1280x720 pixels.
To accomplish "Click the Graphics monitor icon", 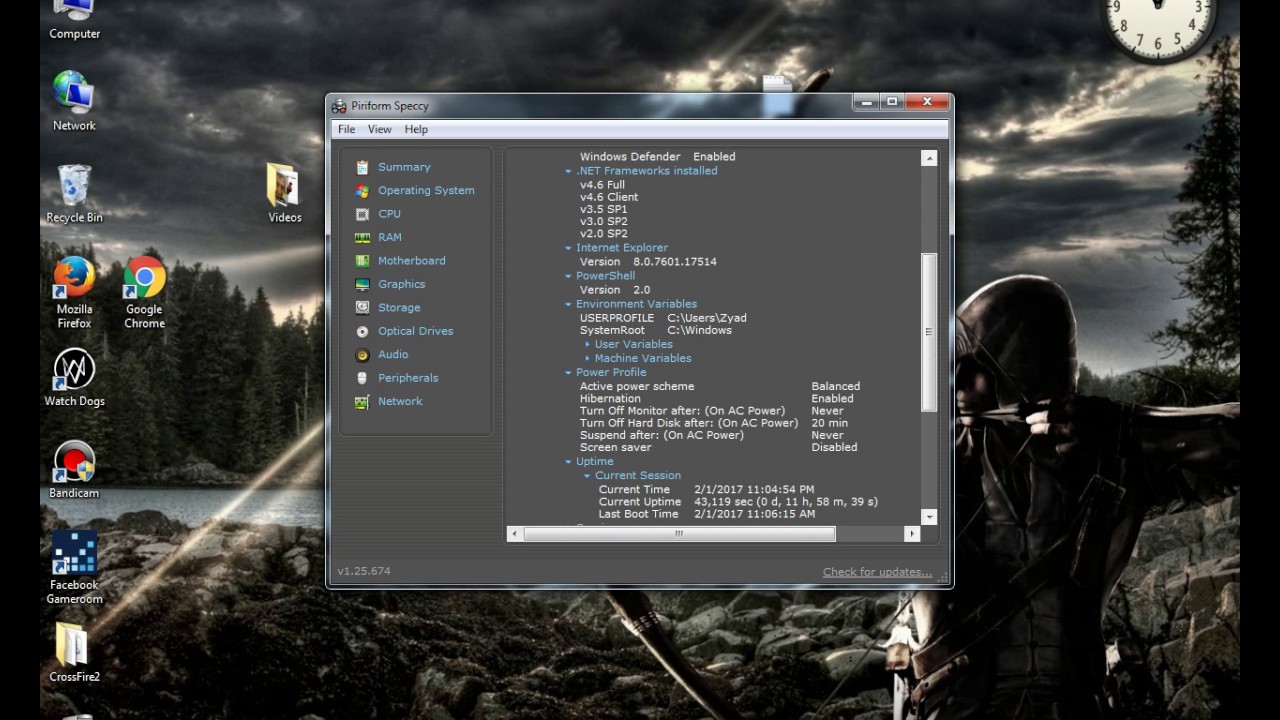I will tap(362, 284).
